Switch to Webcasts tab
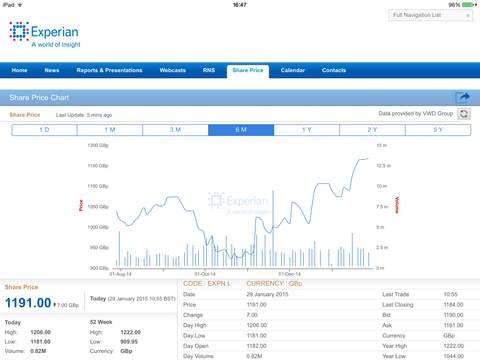Image resolution: width=480 pixels, height=360 pixels. (173, 70)
